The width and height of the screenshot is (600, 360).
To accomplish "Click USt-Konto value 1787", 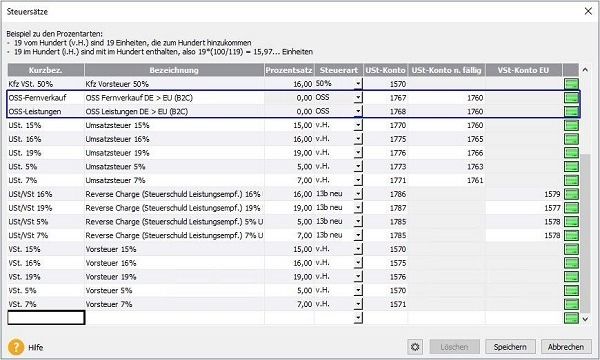I will pyautogui.click(x=398, y=208).
